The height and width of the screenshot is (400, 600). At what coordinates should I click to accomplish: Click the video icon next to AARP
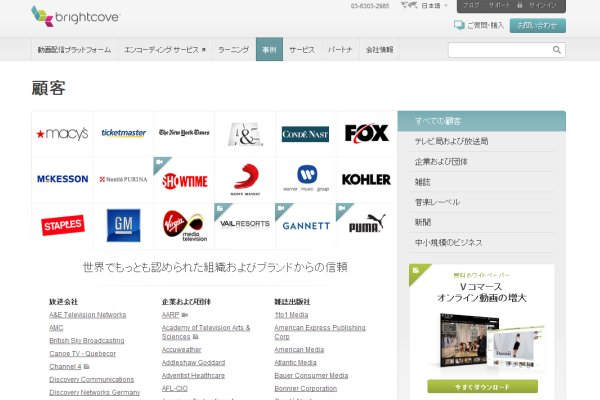(184, 315)
